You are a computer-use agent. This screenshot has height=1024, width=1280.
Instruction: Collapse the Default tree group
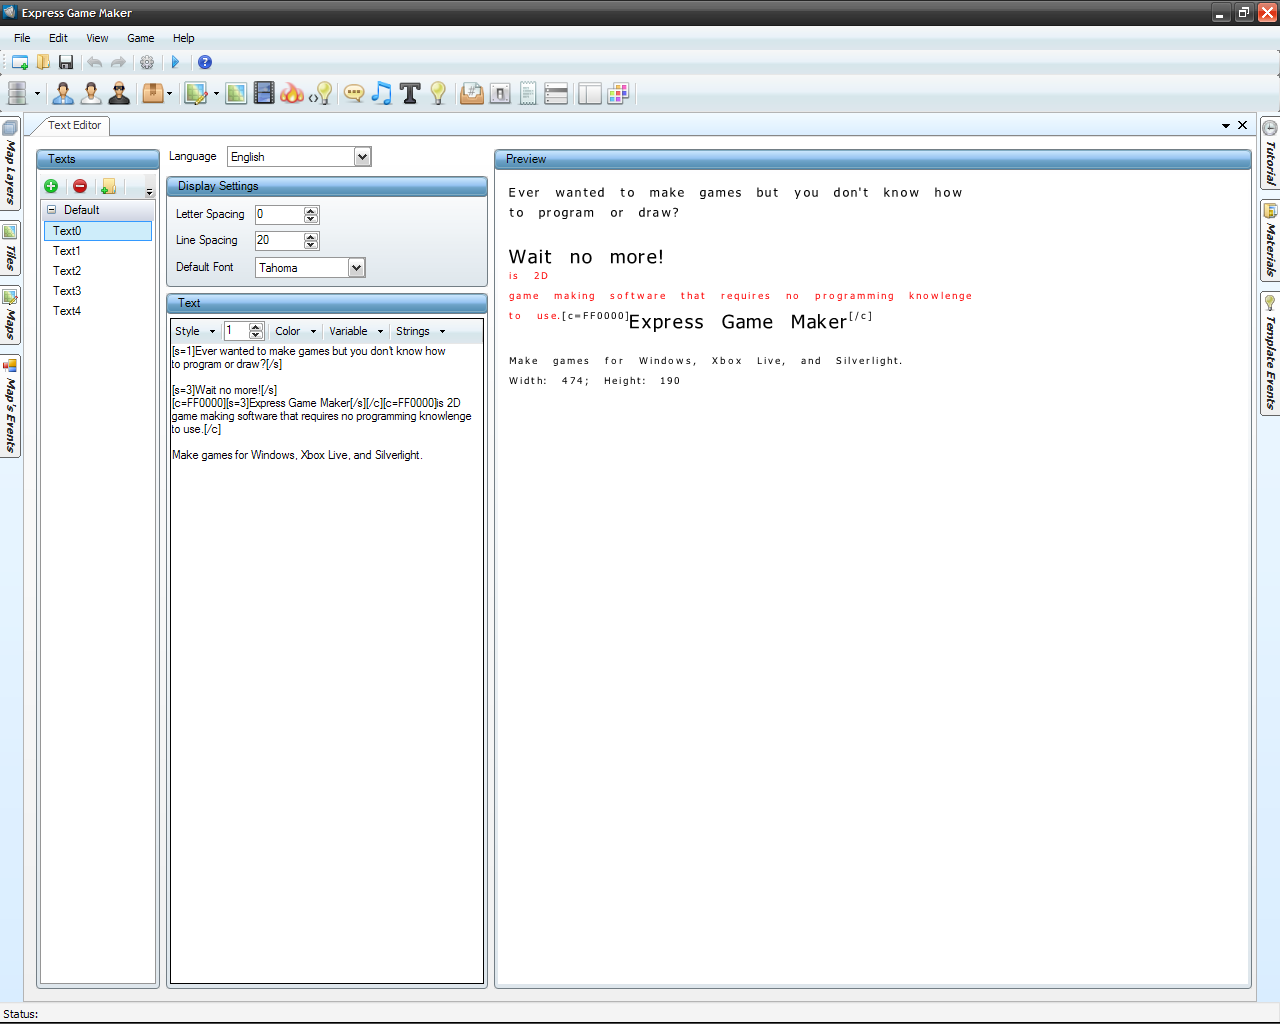click(52, 210)
